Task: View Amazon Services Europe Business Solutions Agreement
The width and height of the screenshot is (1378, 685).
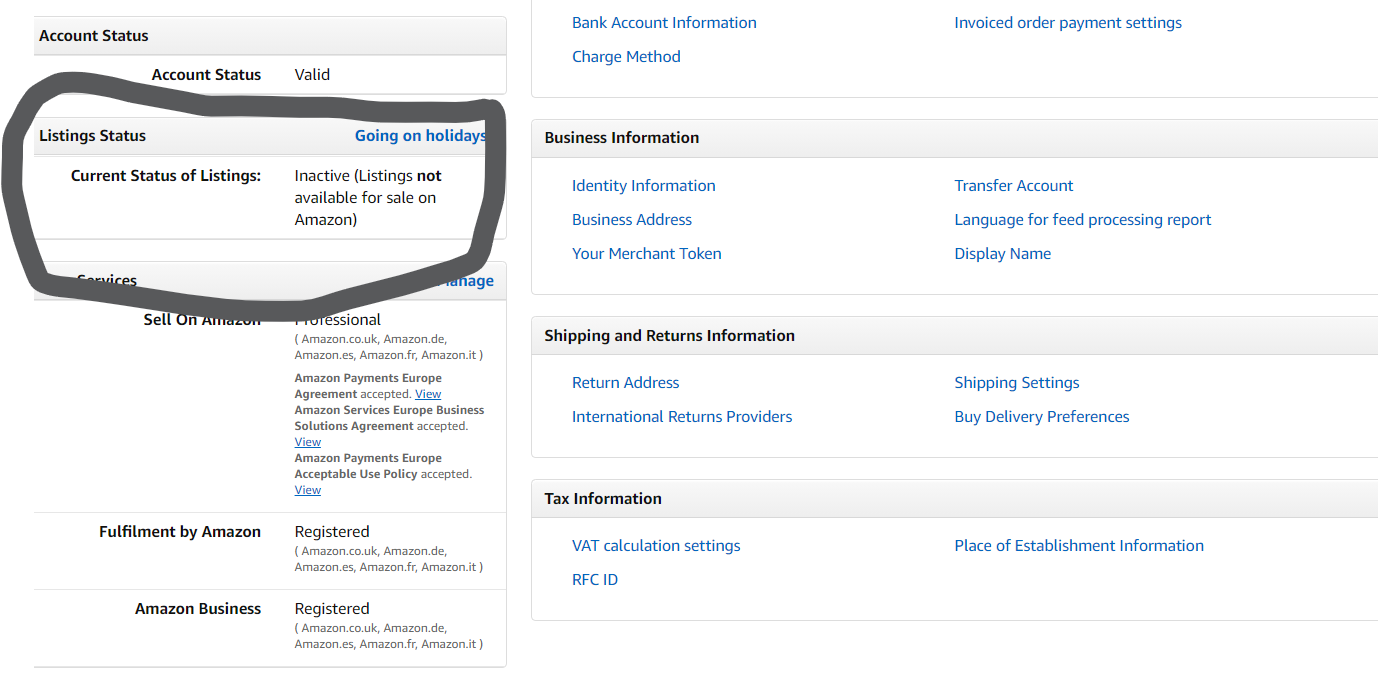Action: tap(308, 442)
